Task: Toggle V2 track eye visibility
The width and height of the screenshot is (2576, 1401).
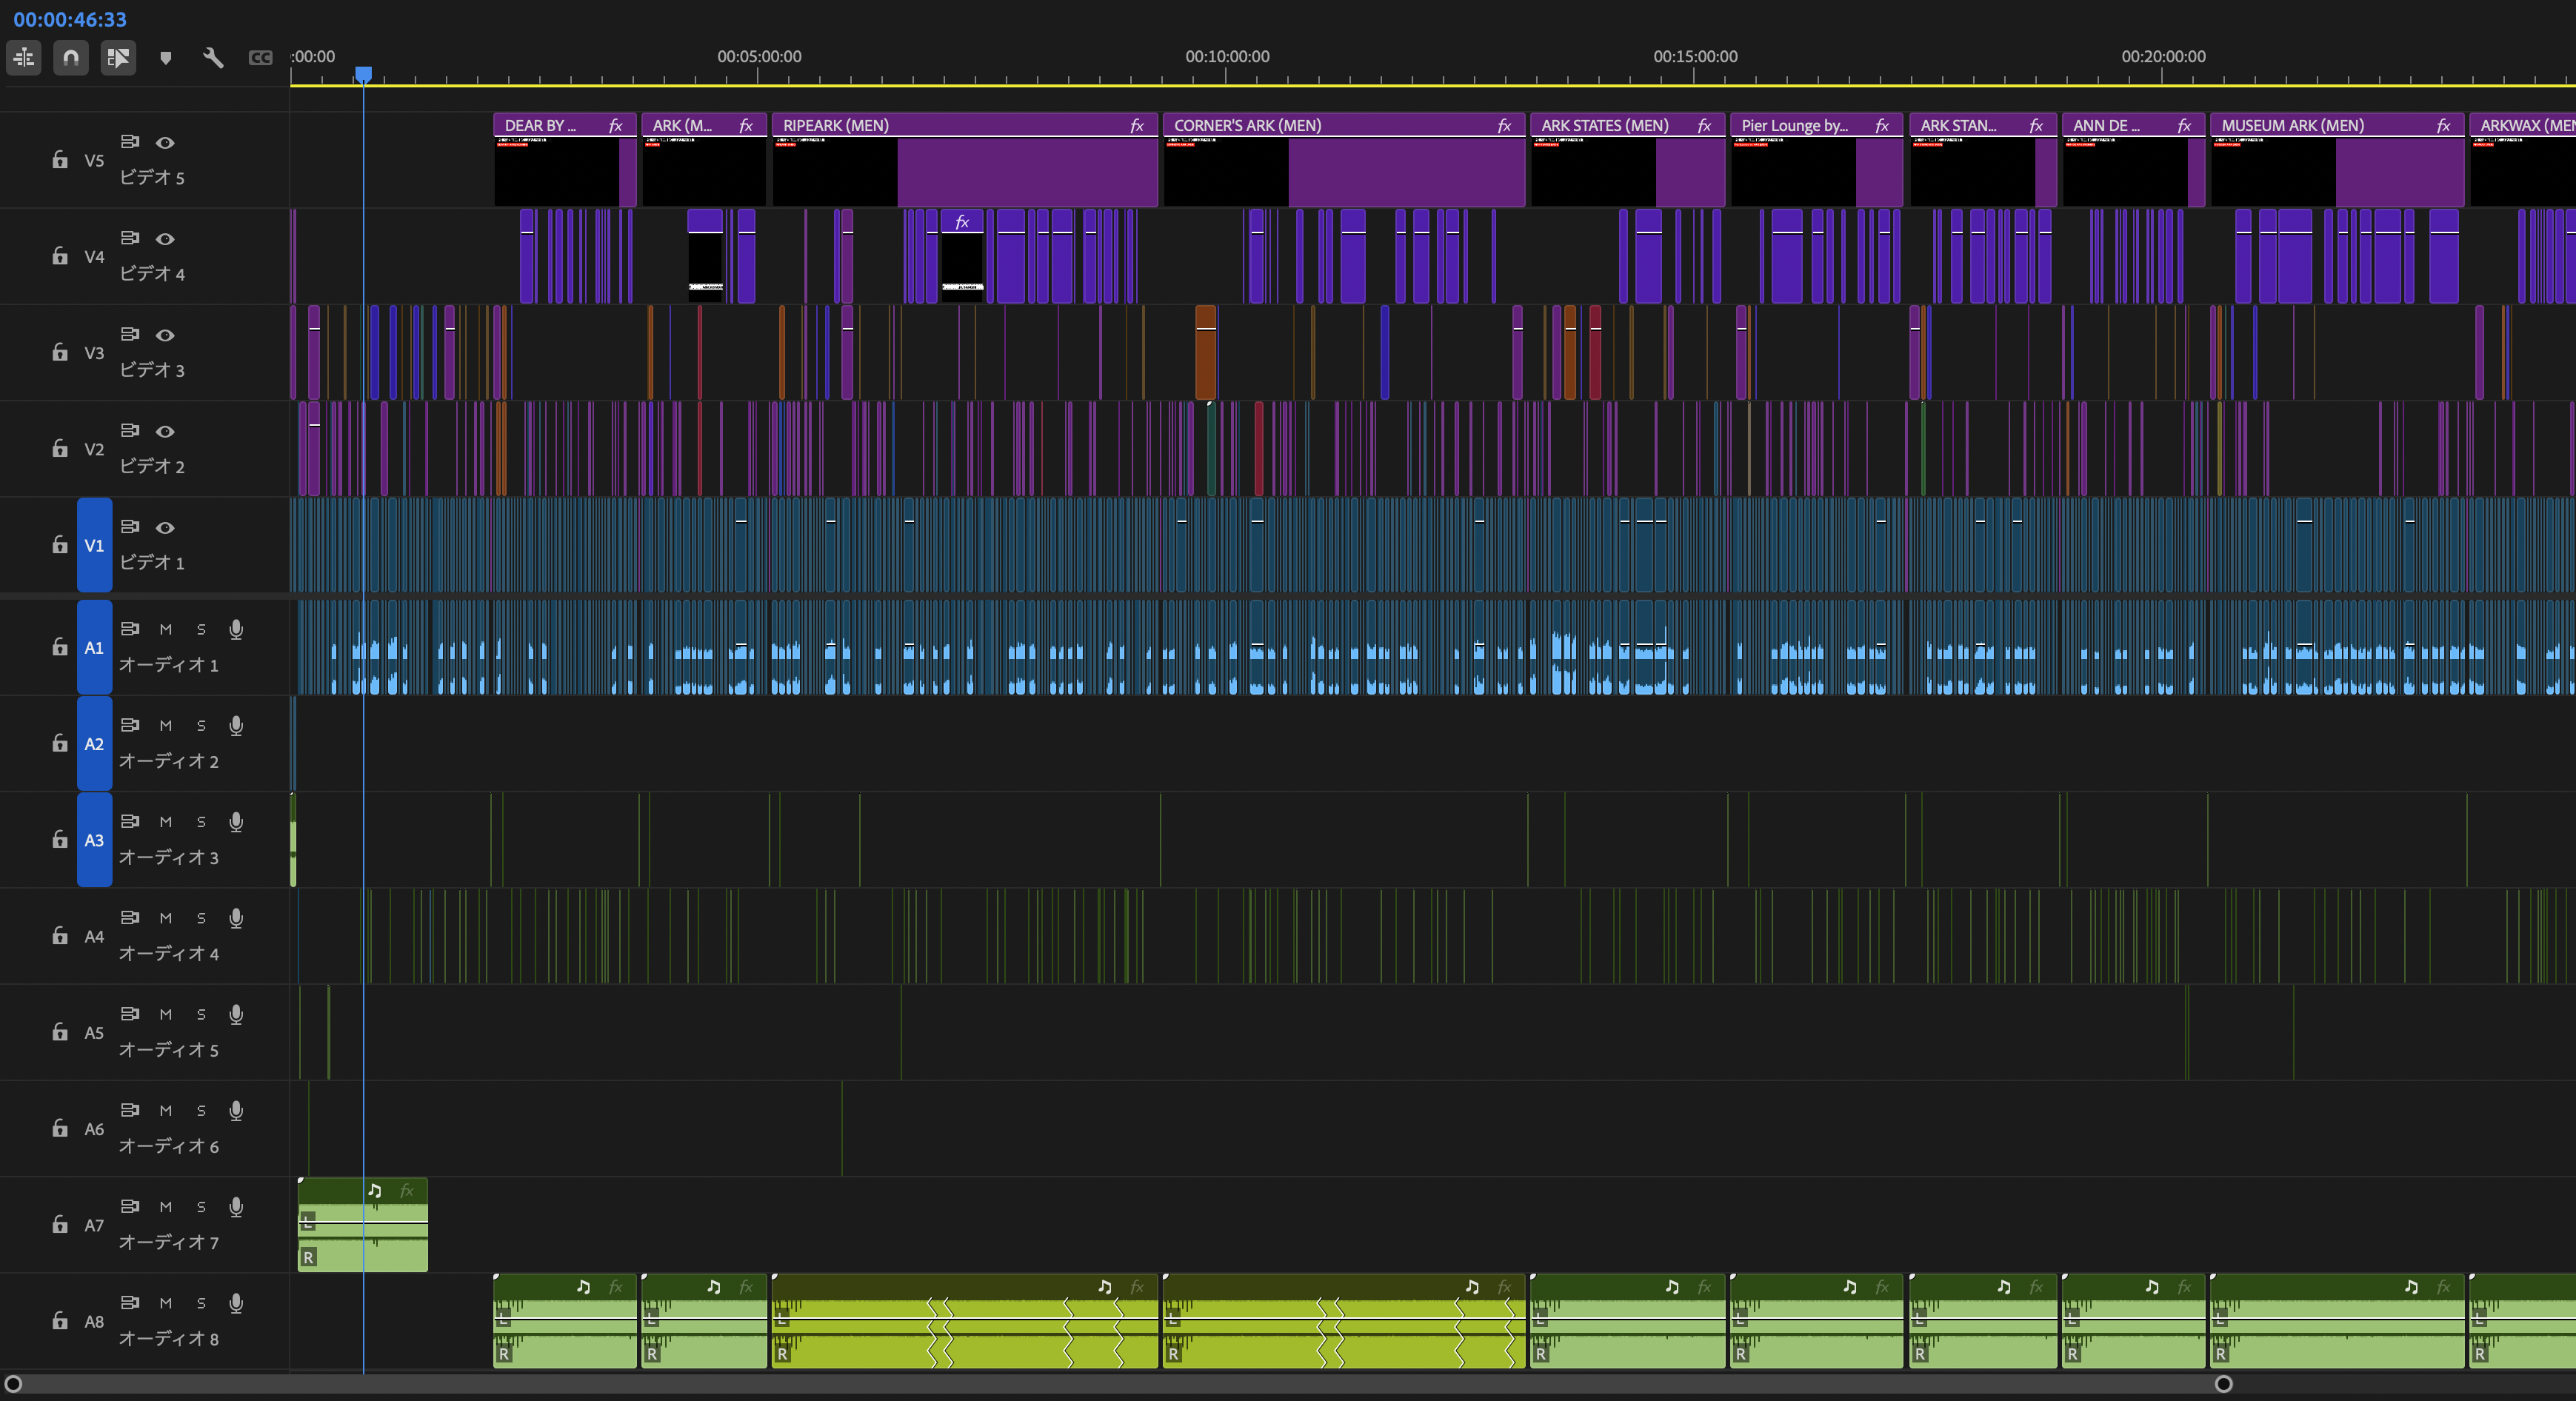Action: [x=166, y=431]
